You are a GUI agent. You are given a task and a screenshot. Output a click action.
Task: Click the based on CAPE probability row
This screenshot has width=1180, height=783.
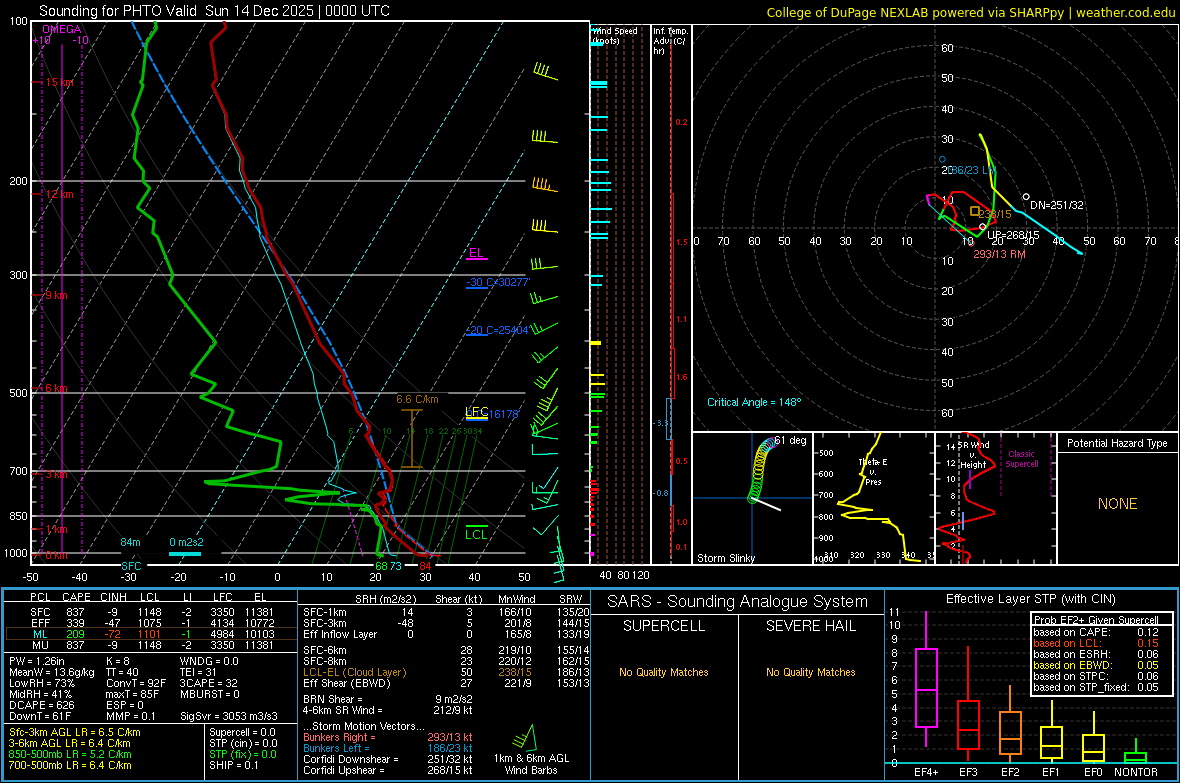[x=1096, y=632]
